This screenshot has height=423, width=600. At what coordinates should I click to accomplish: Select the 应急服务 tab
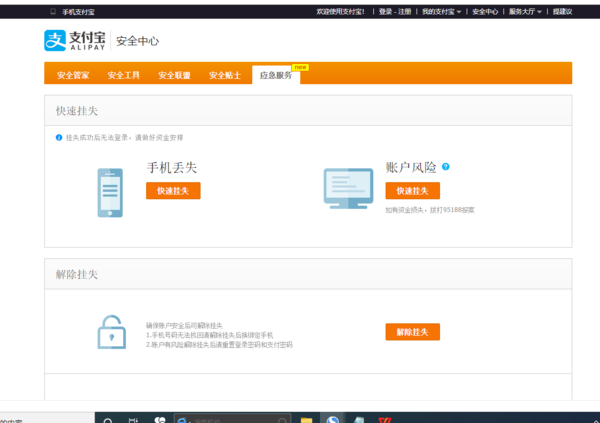click(x=276, y=75)
